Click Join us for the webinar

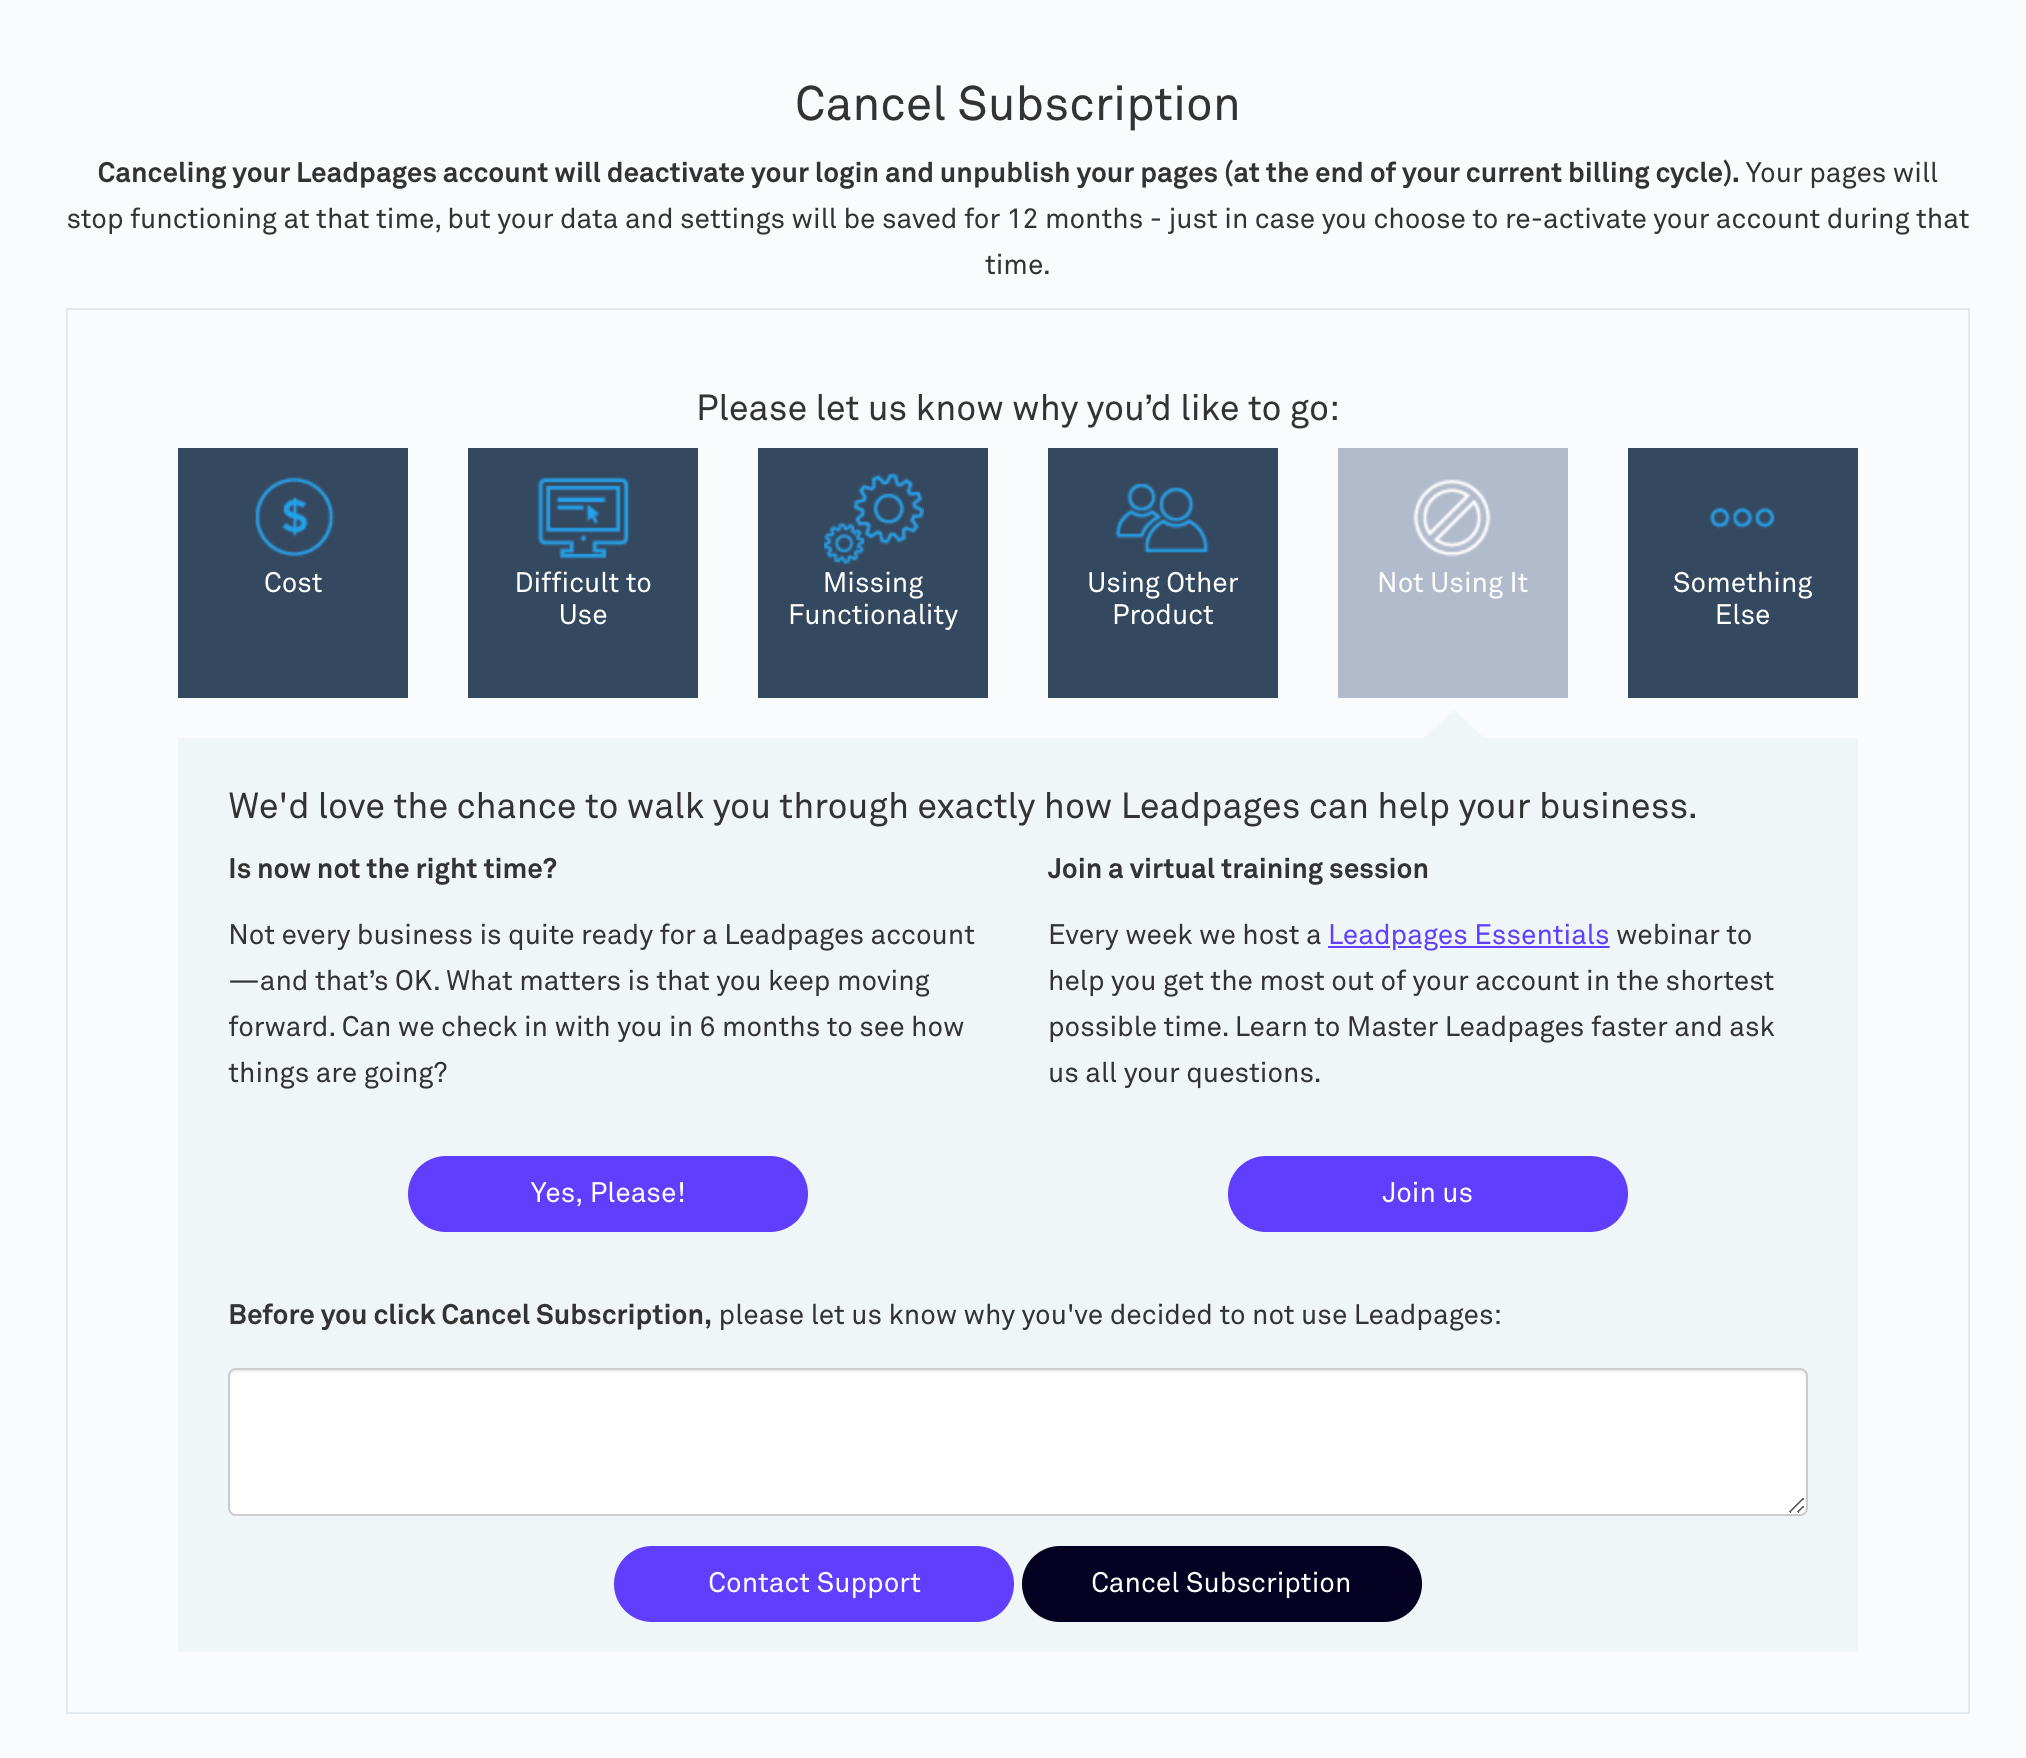tap(1426, 1193)
